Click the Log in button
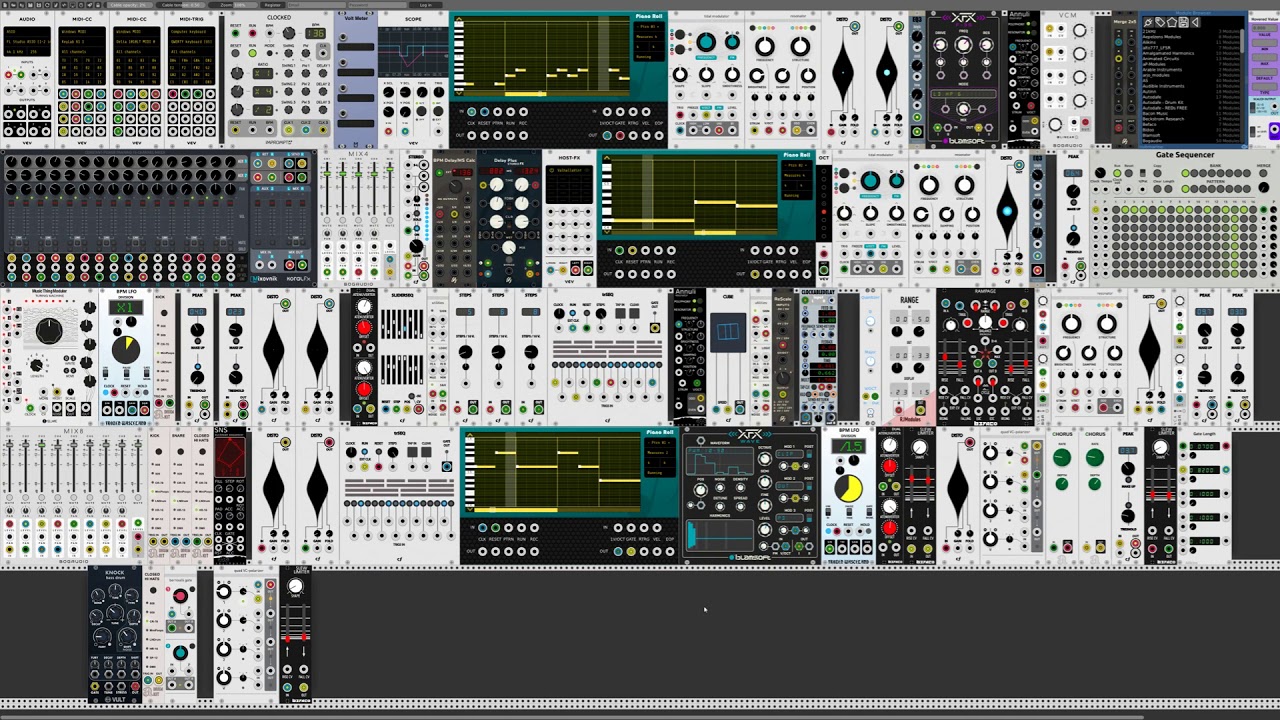 point(425,5)
